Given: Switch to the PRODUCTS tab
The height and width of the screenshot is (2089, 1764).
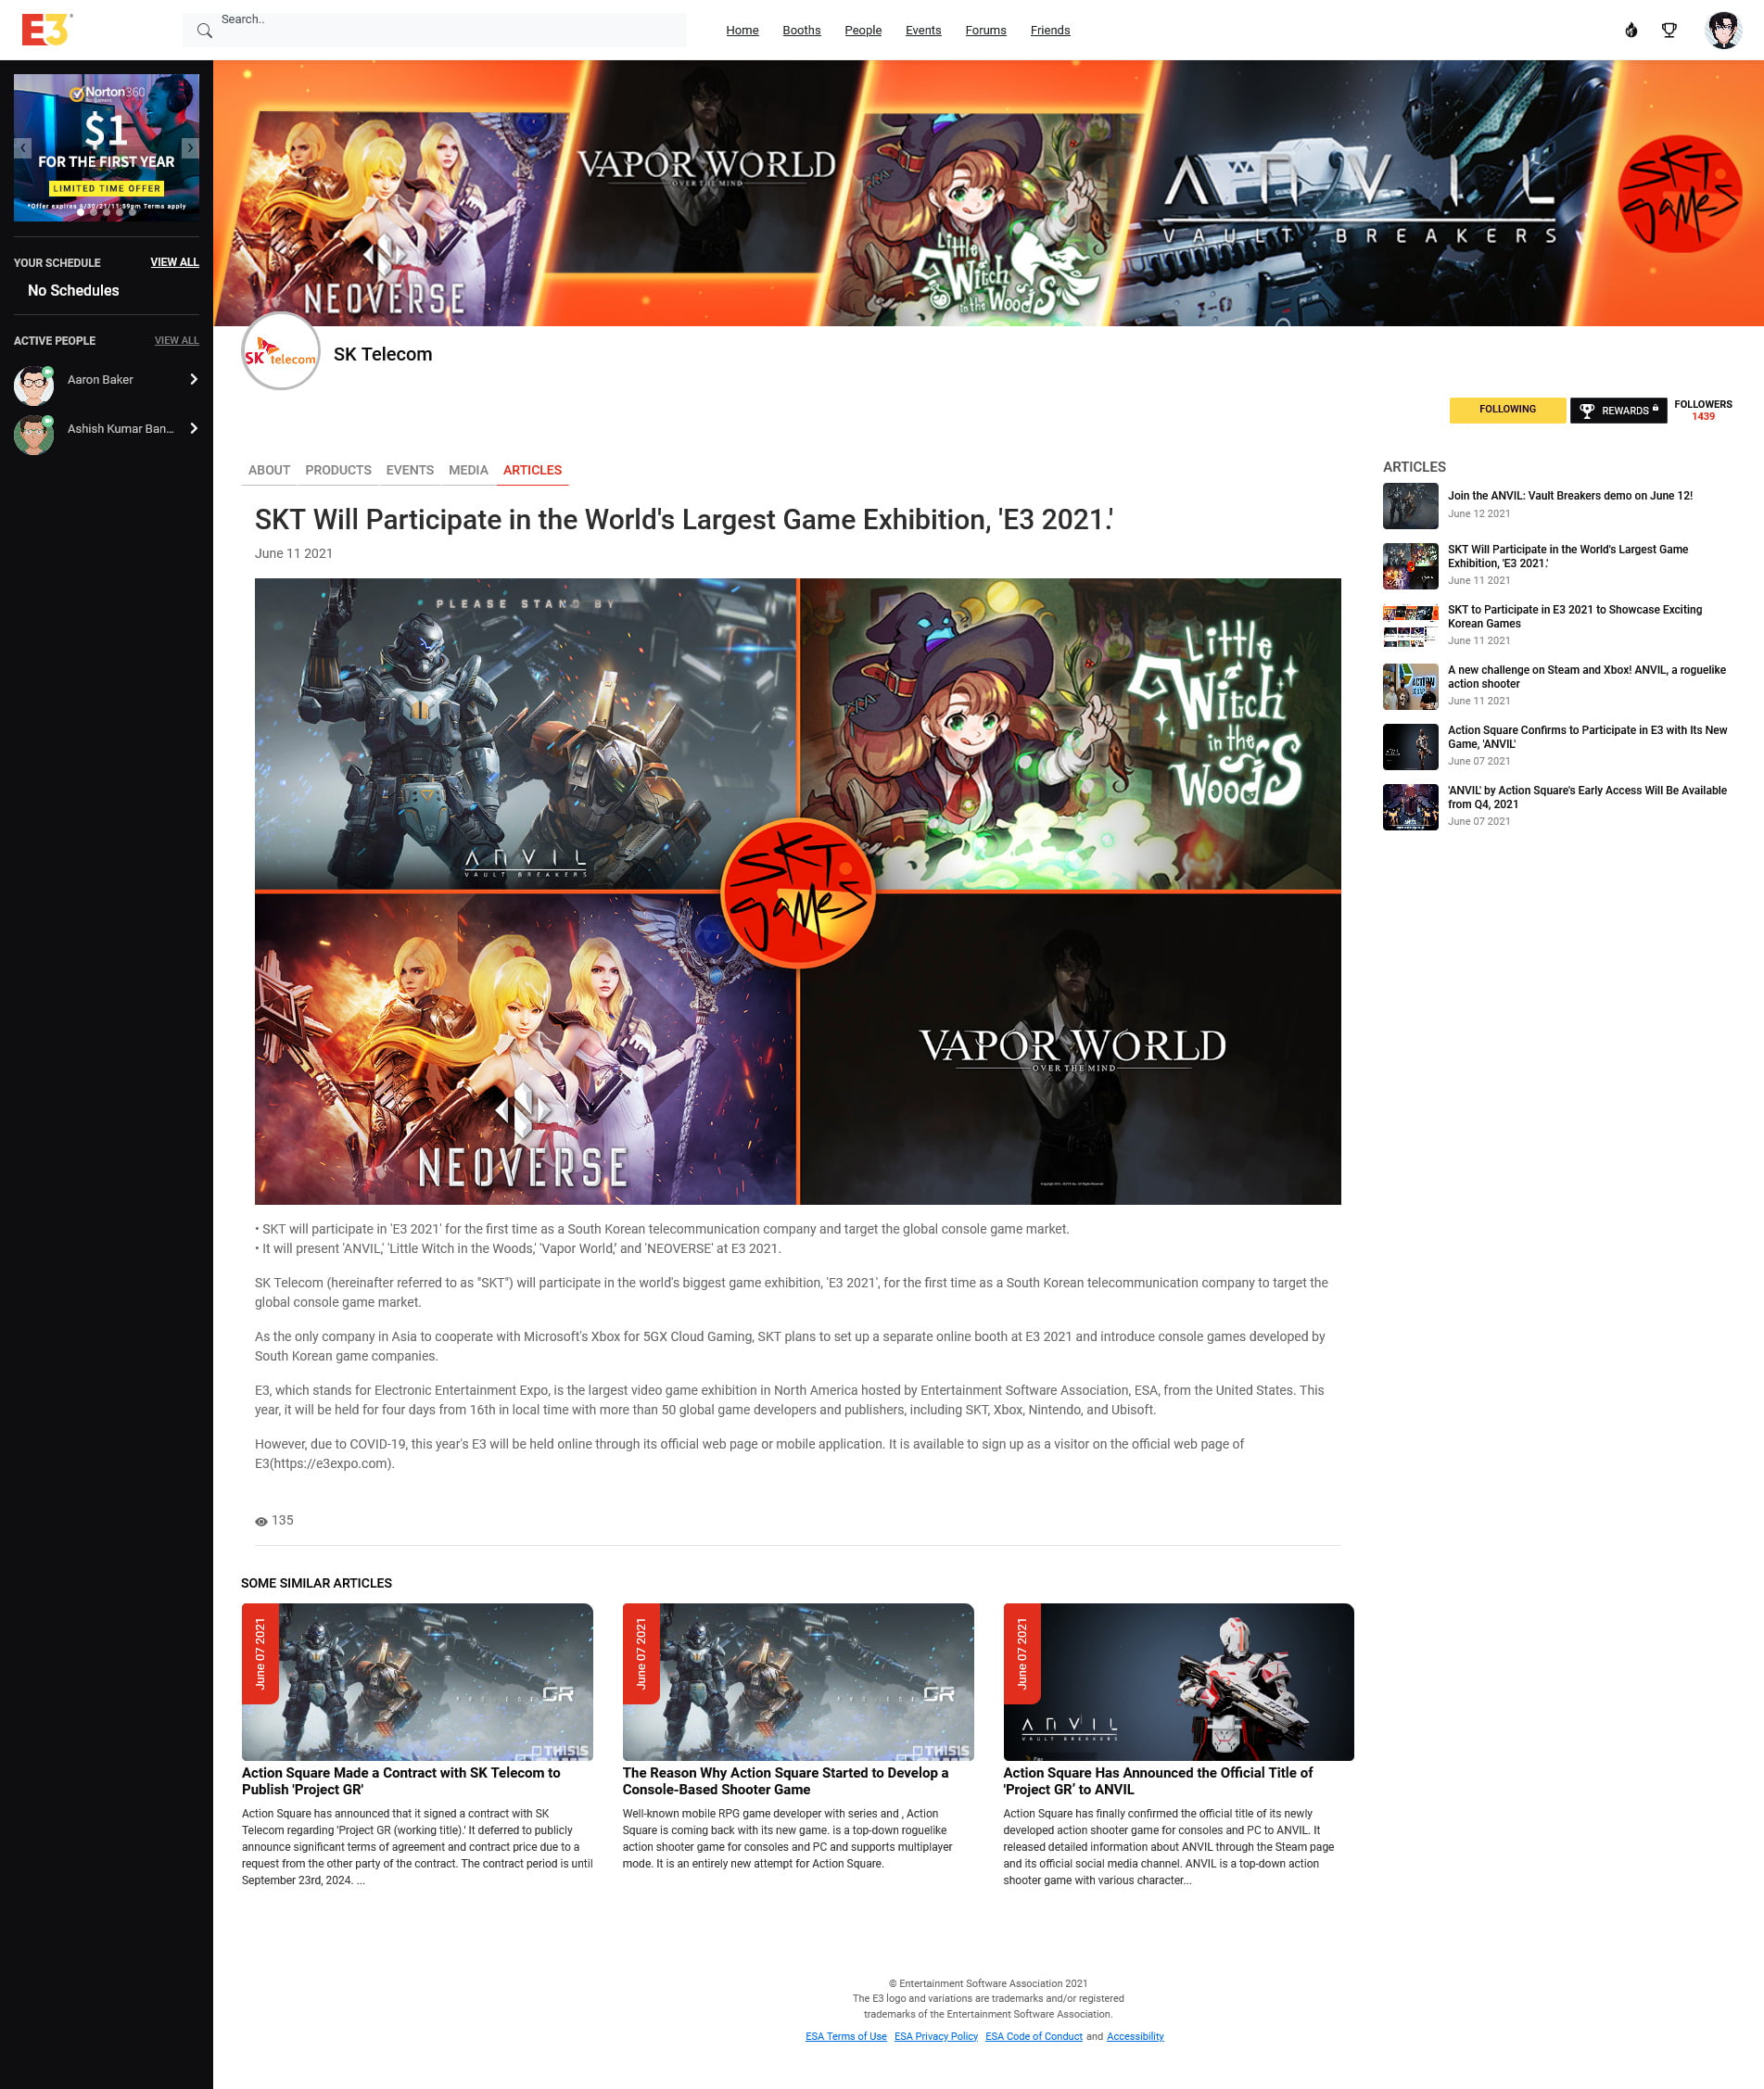Looking at the screenshot, I should [x=338, y=470].
